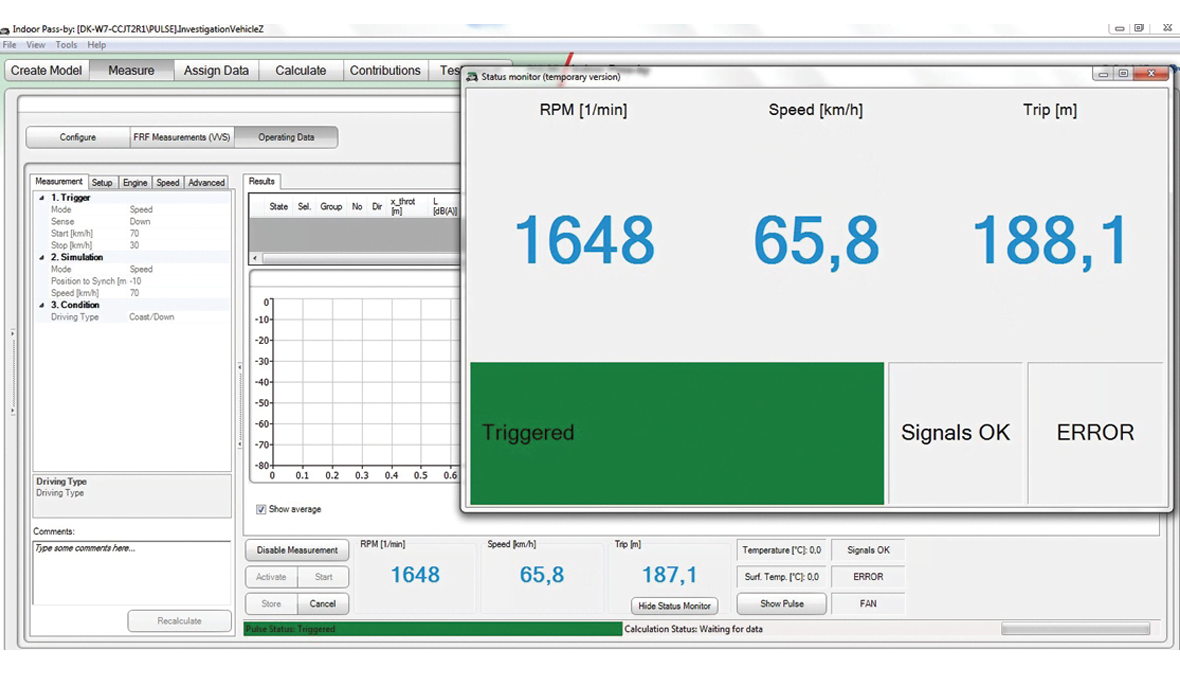The width and height of the screenshot is (1180, 674).
Task: Click the Hide Status Monitor button
Action: 674,605
